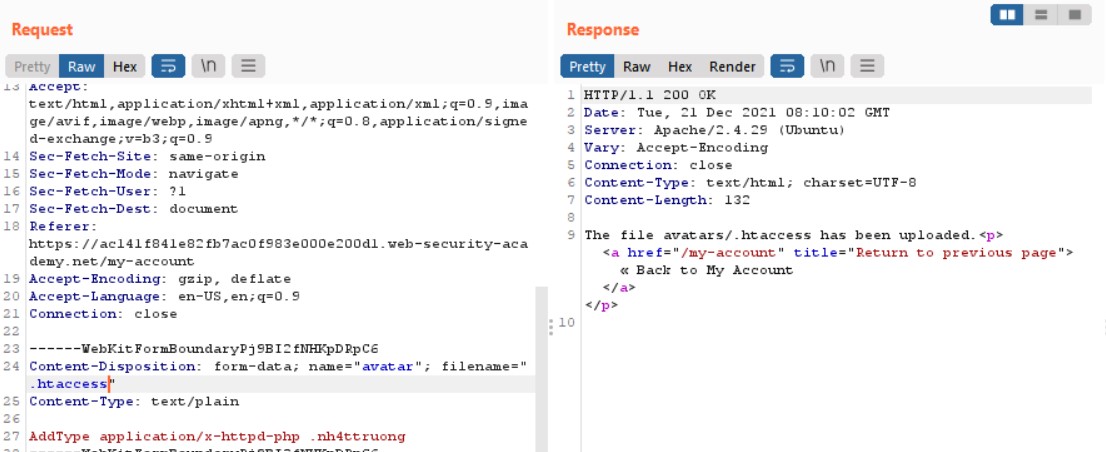Image resolution: width=1106 pixels, height=452 pixels.
Task: Open the Hex tab in Request panel
Action: [x=124, y=67]
